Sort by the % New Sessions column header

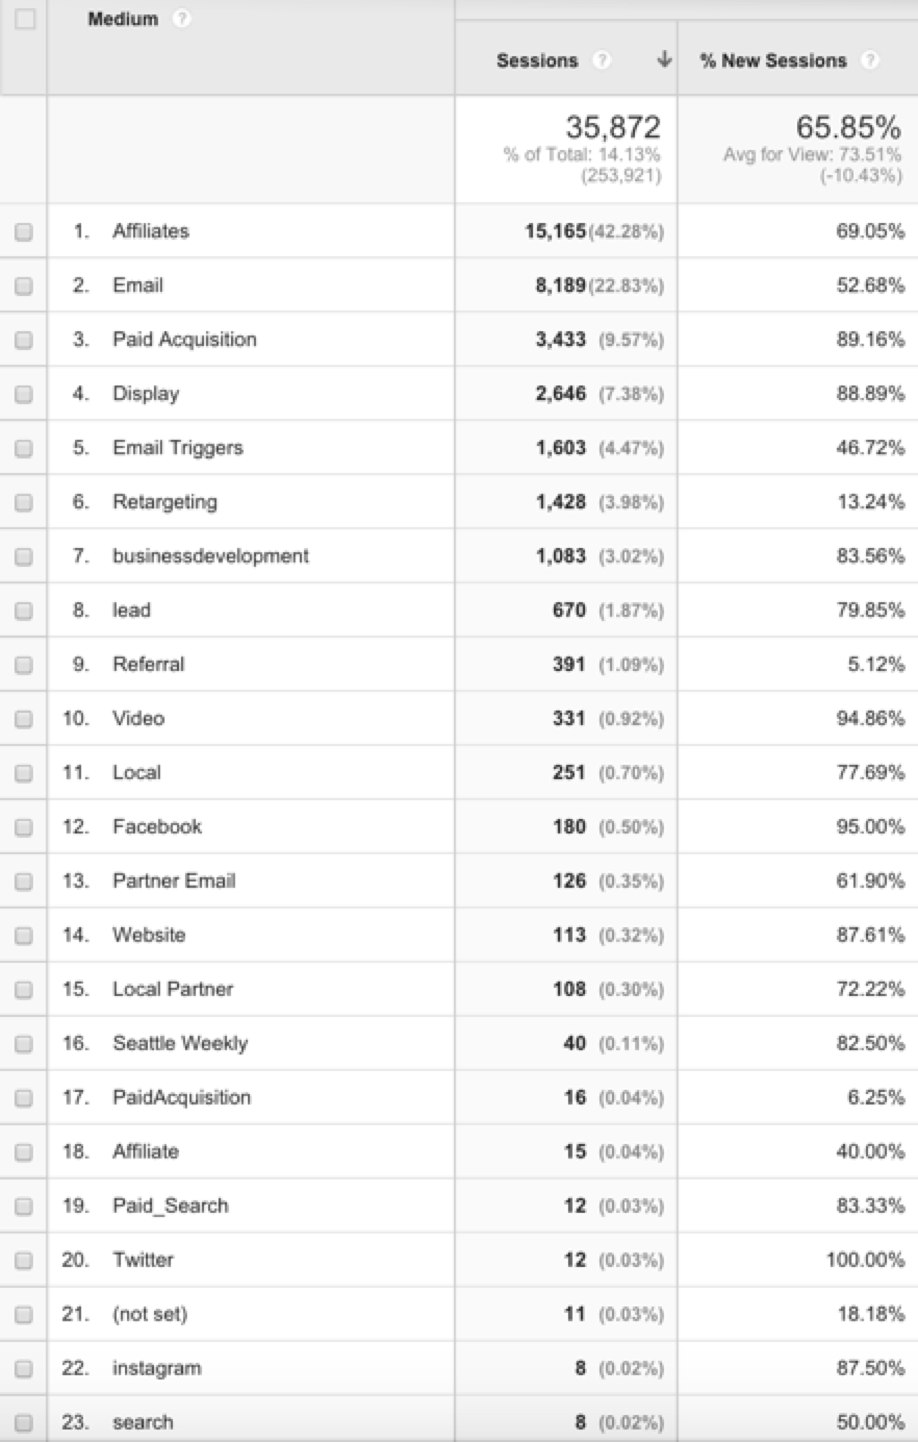click(773, 60)
